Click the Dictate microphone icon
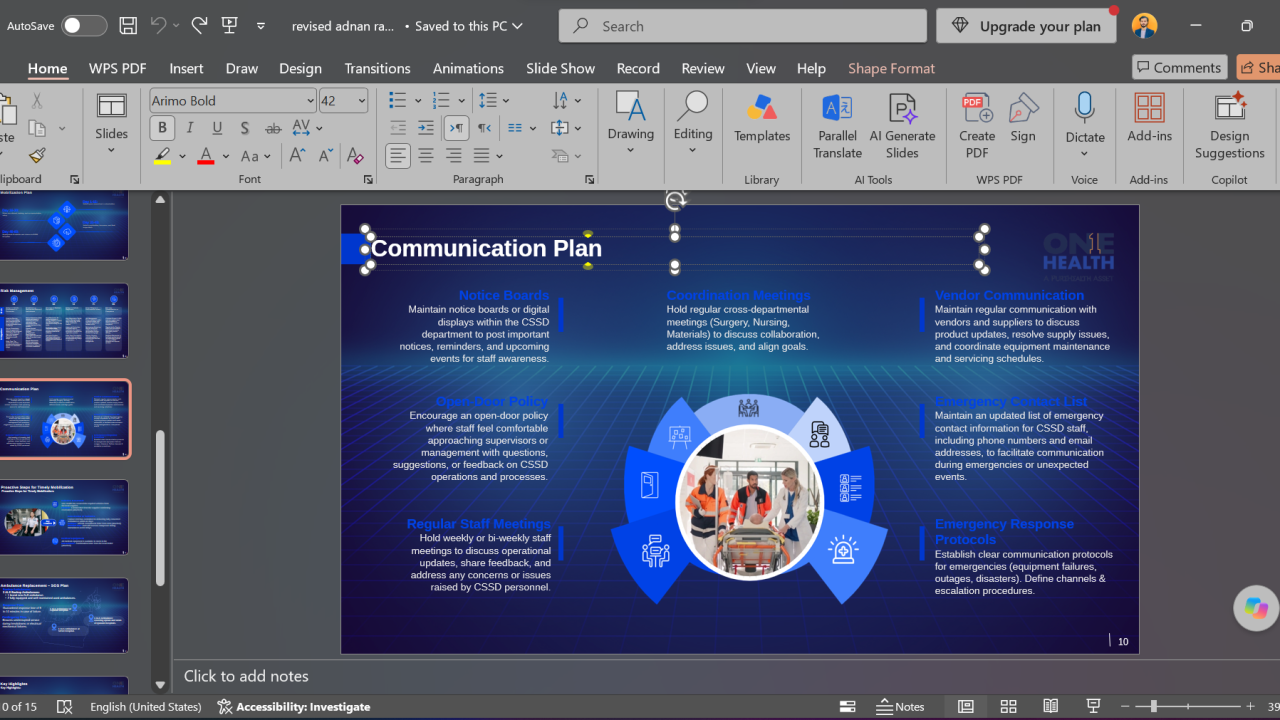The width and height of the screenshot is (1280, 720). pos(1085,108)
